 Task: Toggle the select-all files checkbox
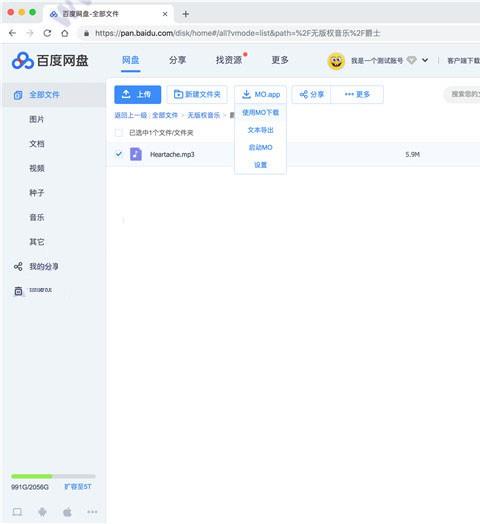coord(119,133)
